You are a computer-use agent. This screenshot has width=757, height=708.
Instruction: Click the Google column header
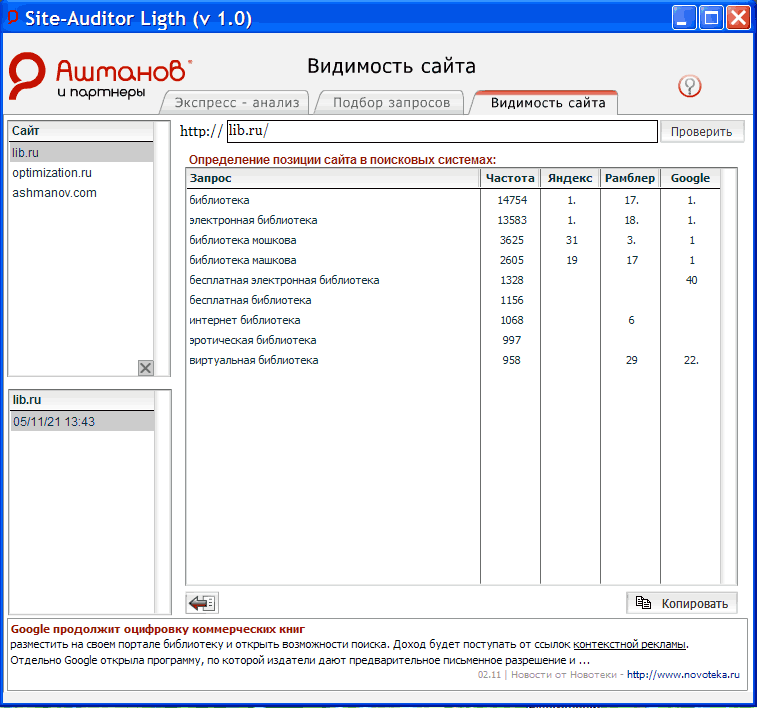coord(690,178)
